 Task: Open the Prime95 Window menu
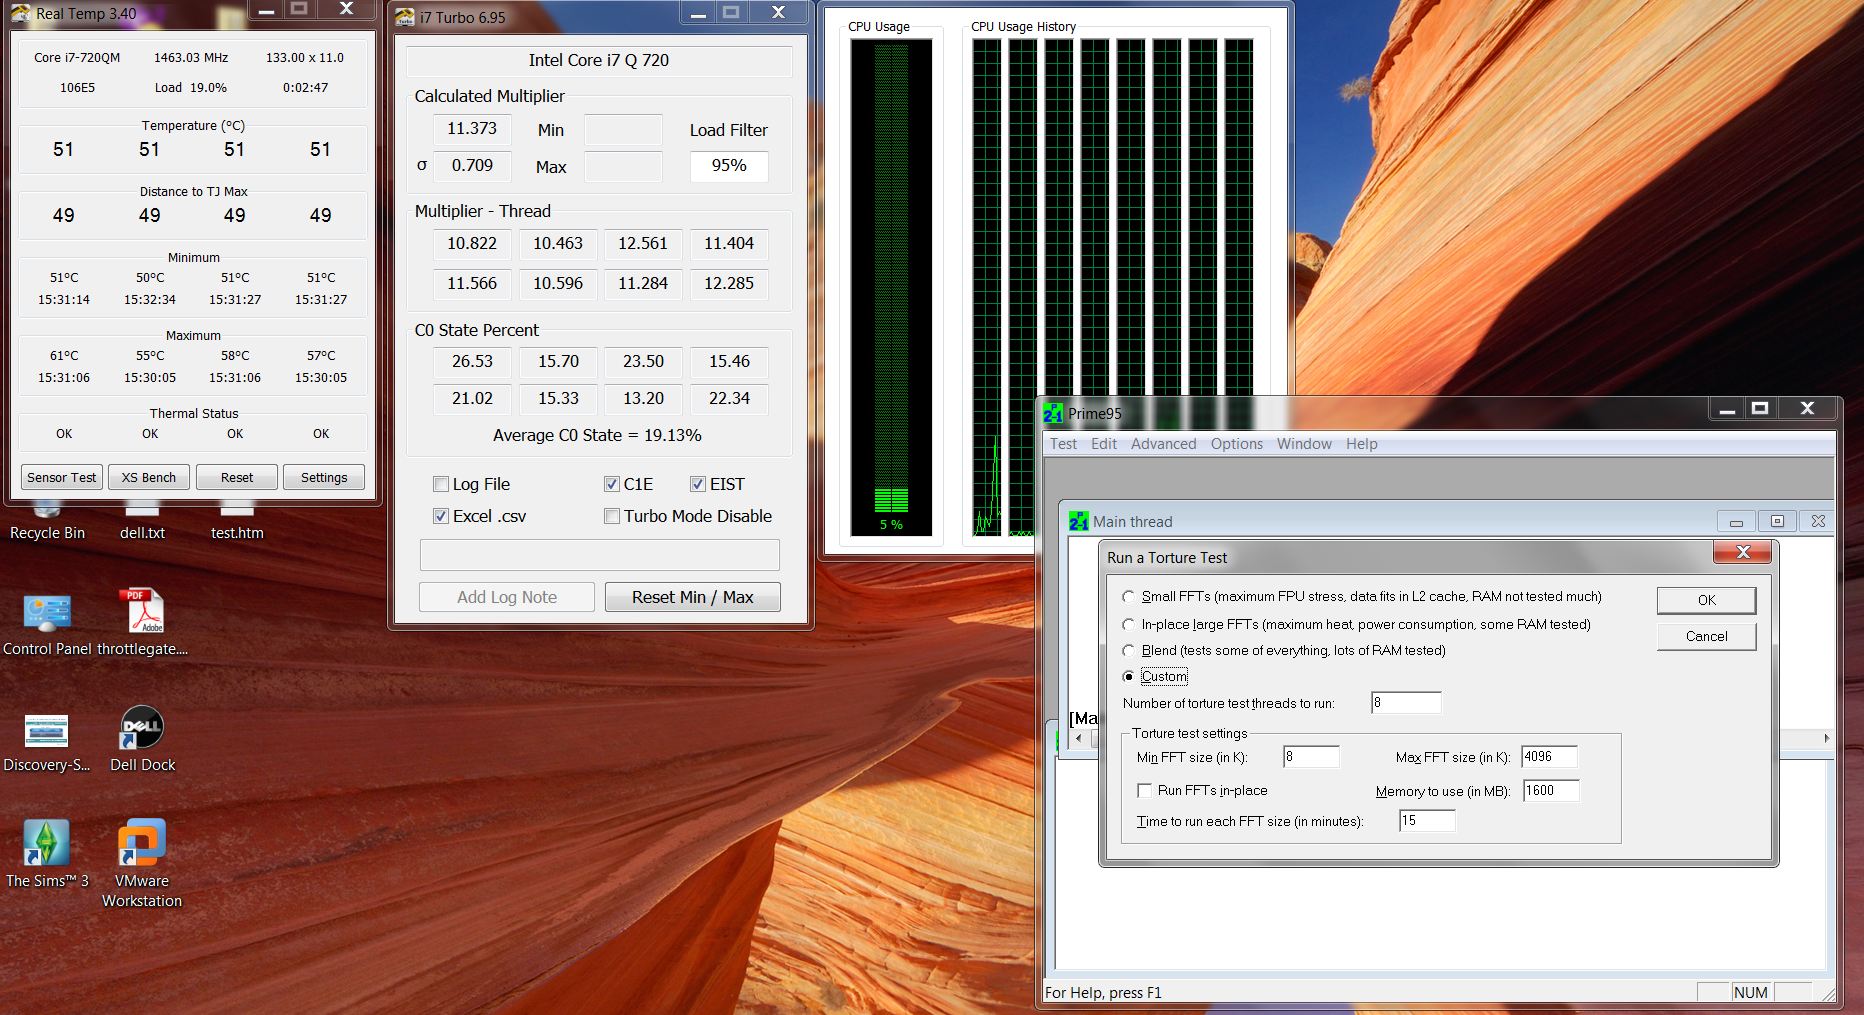pyautogui.click(x=1304, y=444)
